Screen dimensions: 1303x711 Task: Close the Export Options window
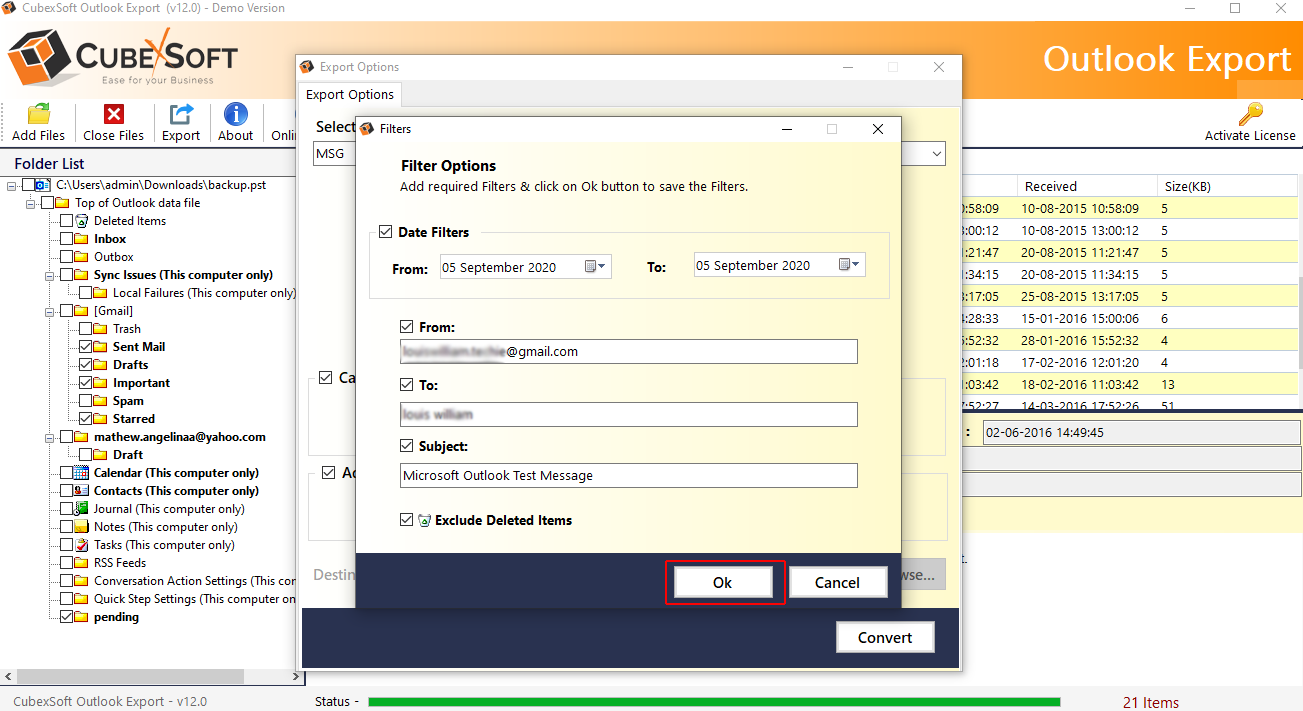pos(939,67)
